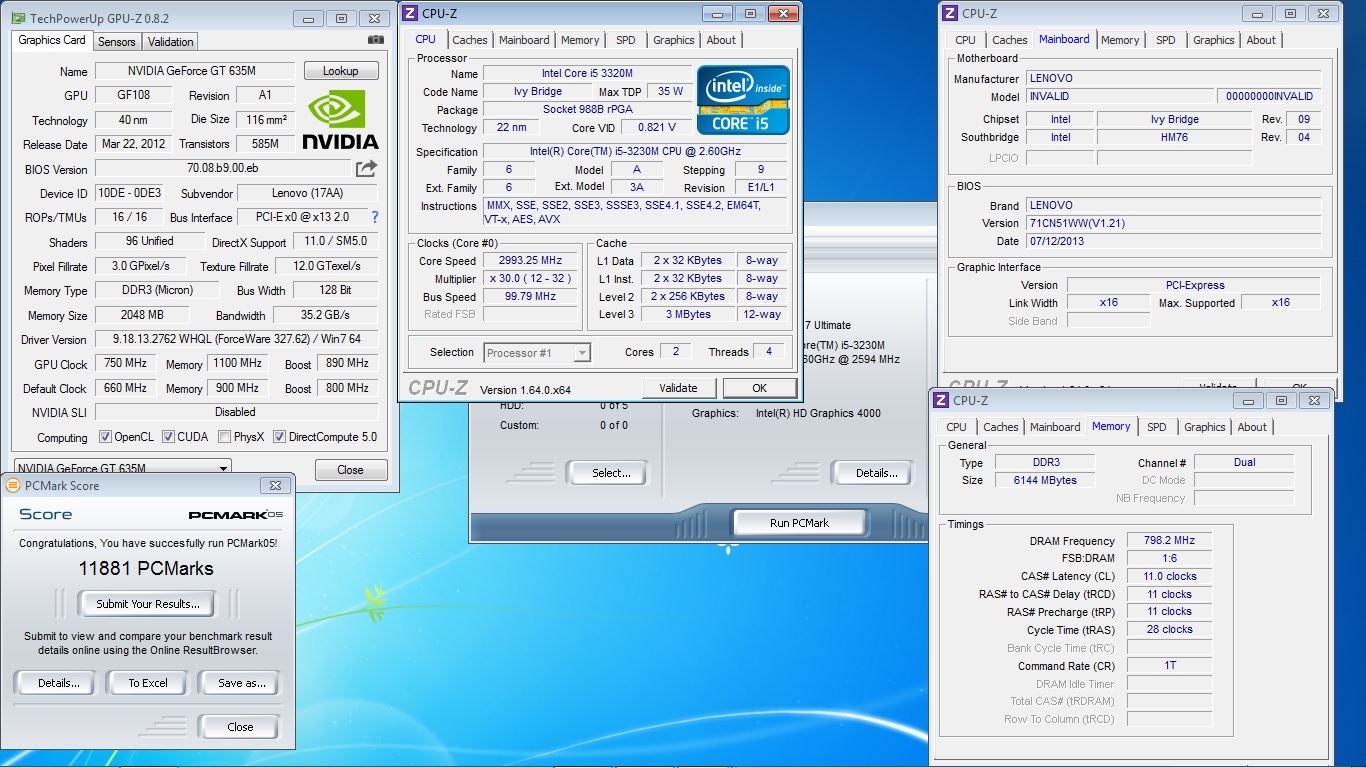Click the Level 3 cache 3 MBytes value
Screen dimensions: 1366x768
tap(689, 314)
